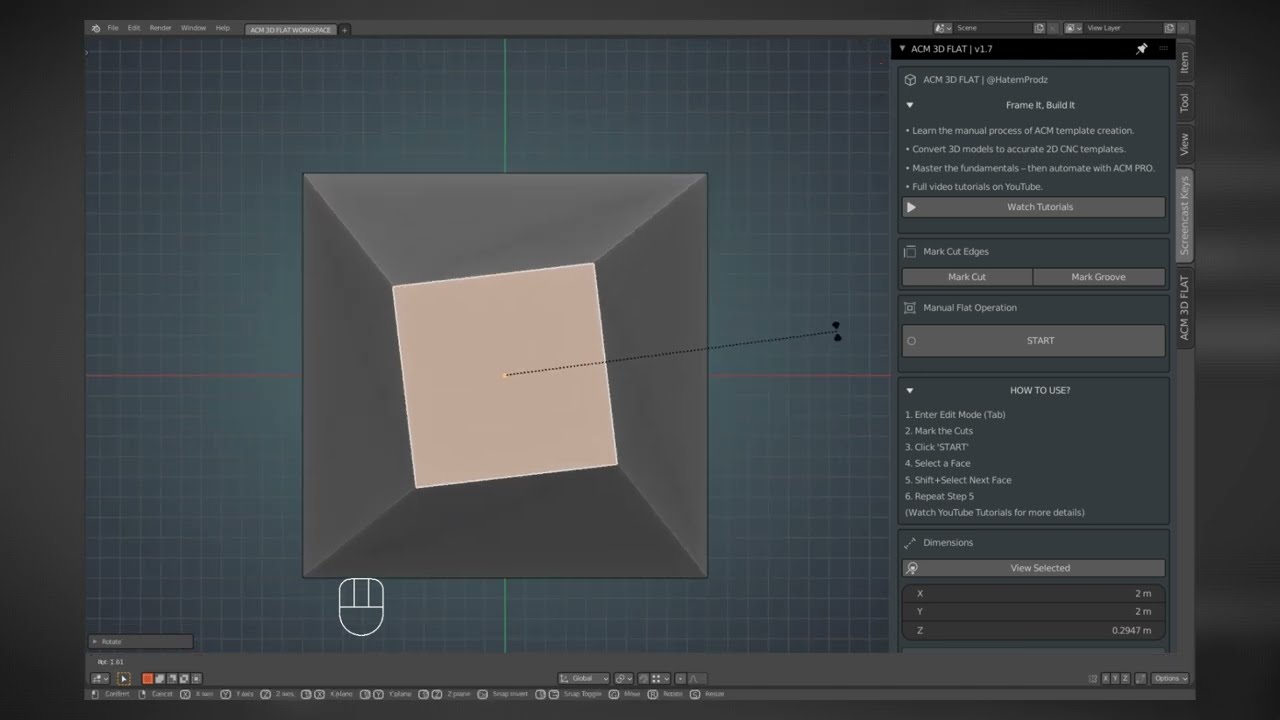Screen dimensions: 1280x720
Task: Collapse the HOW TO USE? section
Action: pyautogui.click(x=910, y=390)
